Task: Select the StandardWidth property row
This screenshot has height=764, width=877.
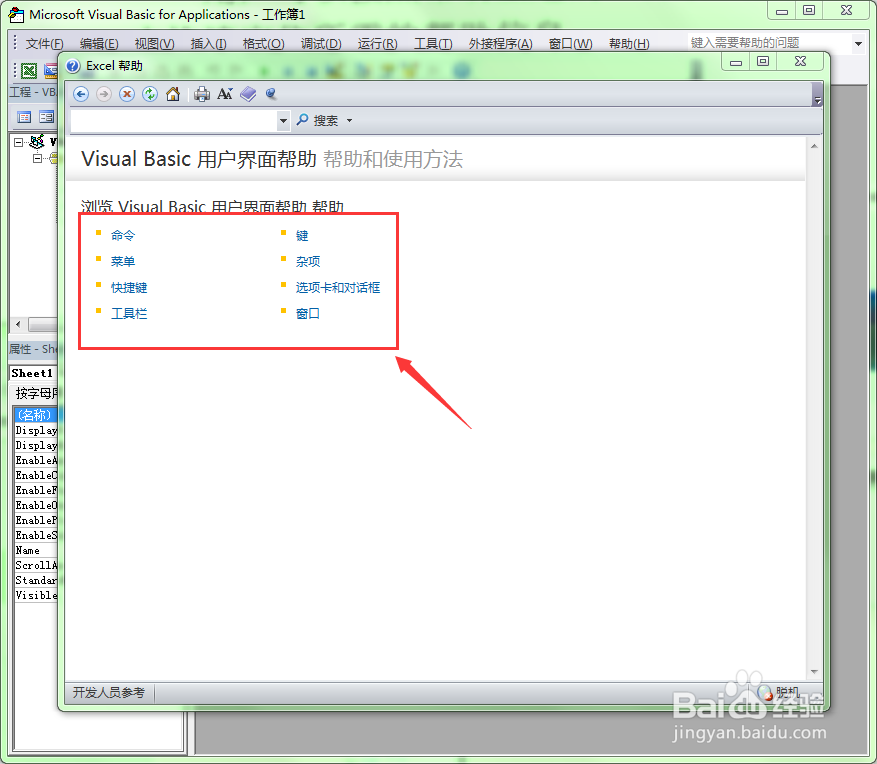Action: point(36,580)
